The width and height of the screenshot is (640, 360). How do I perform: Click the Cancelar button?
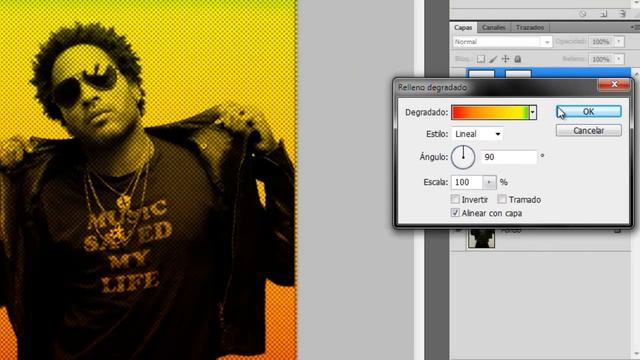[x=589, y=131]
